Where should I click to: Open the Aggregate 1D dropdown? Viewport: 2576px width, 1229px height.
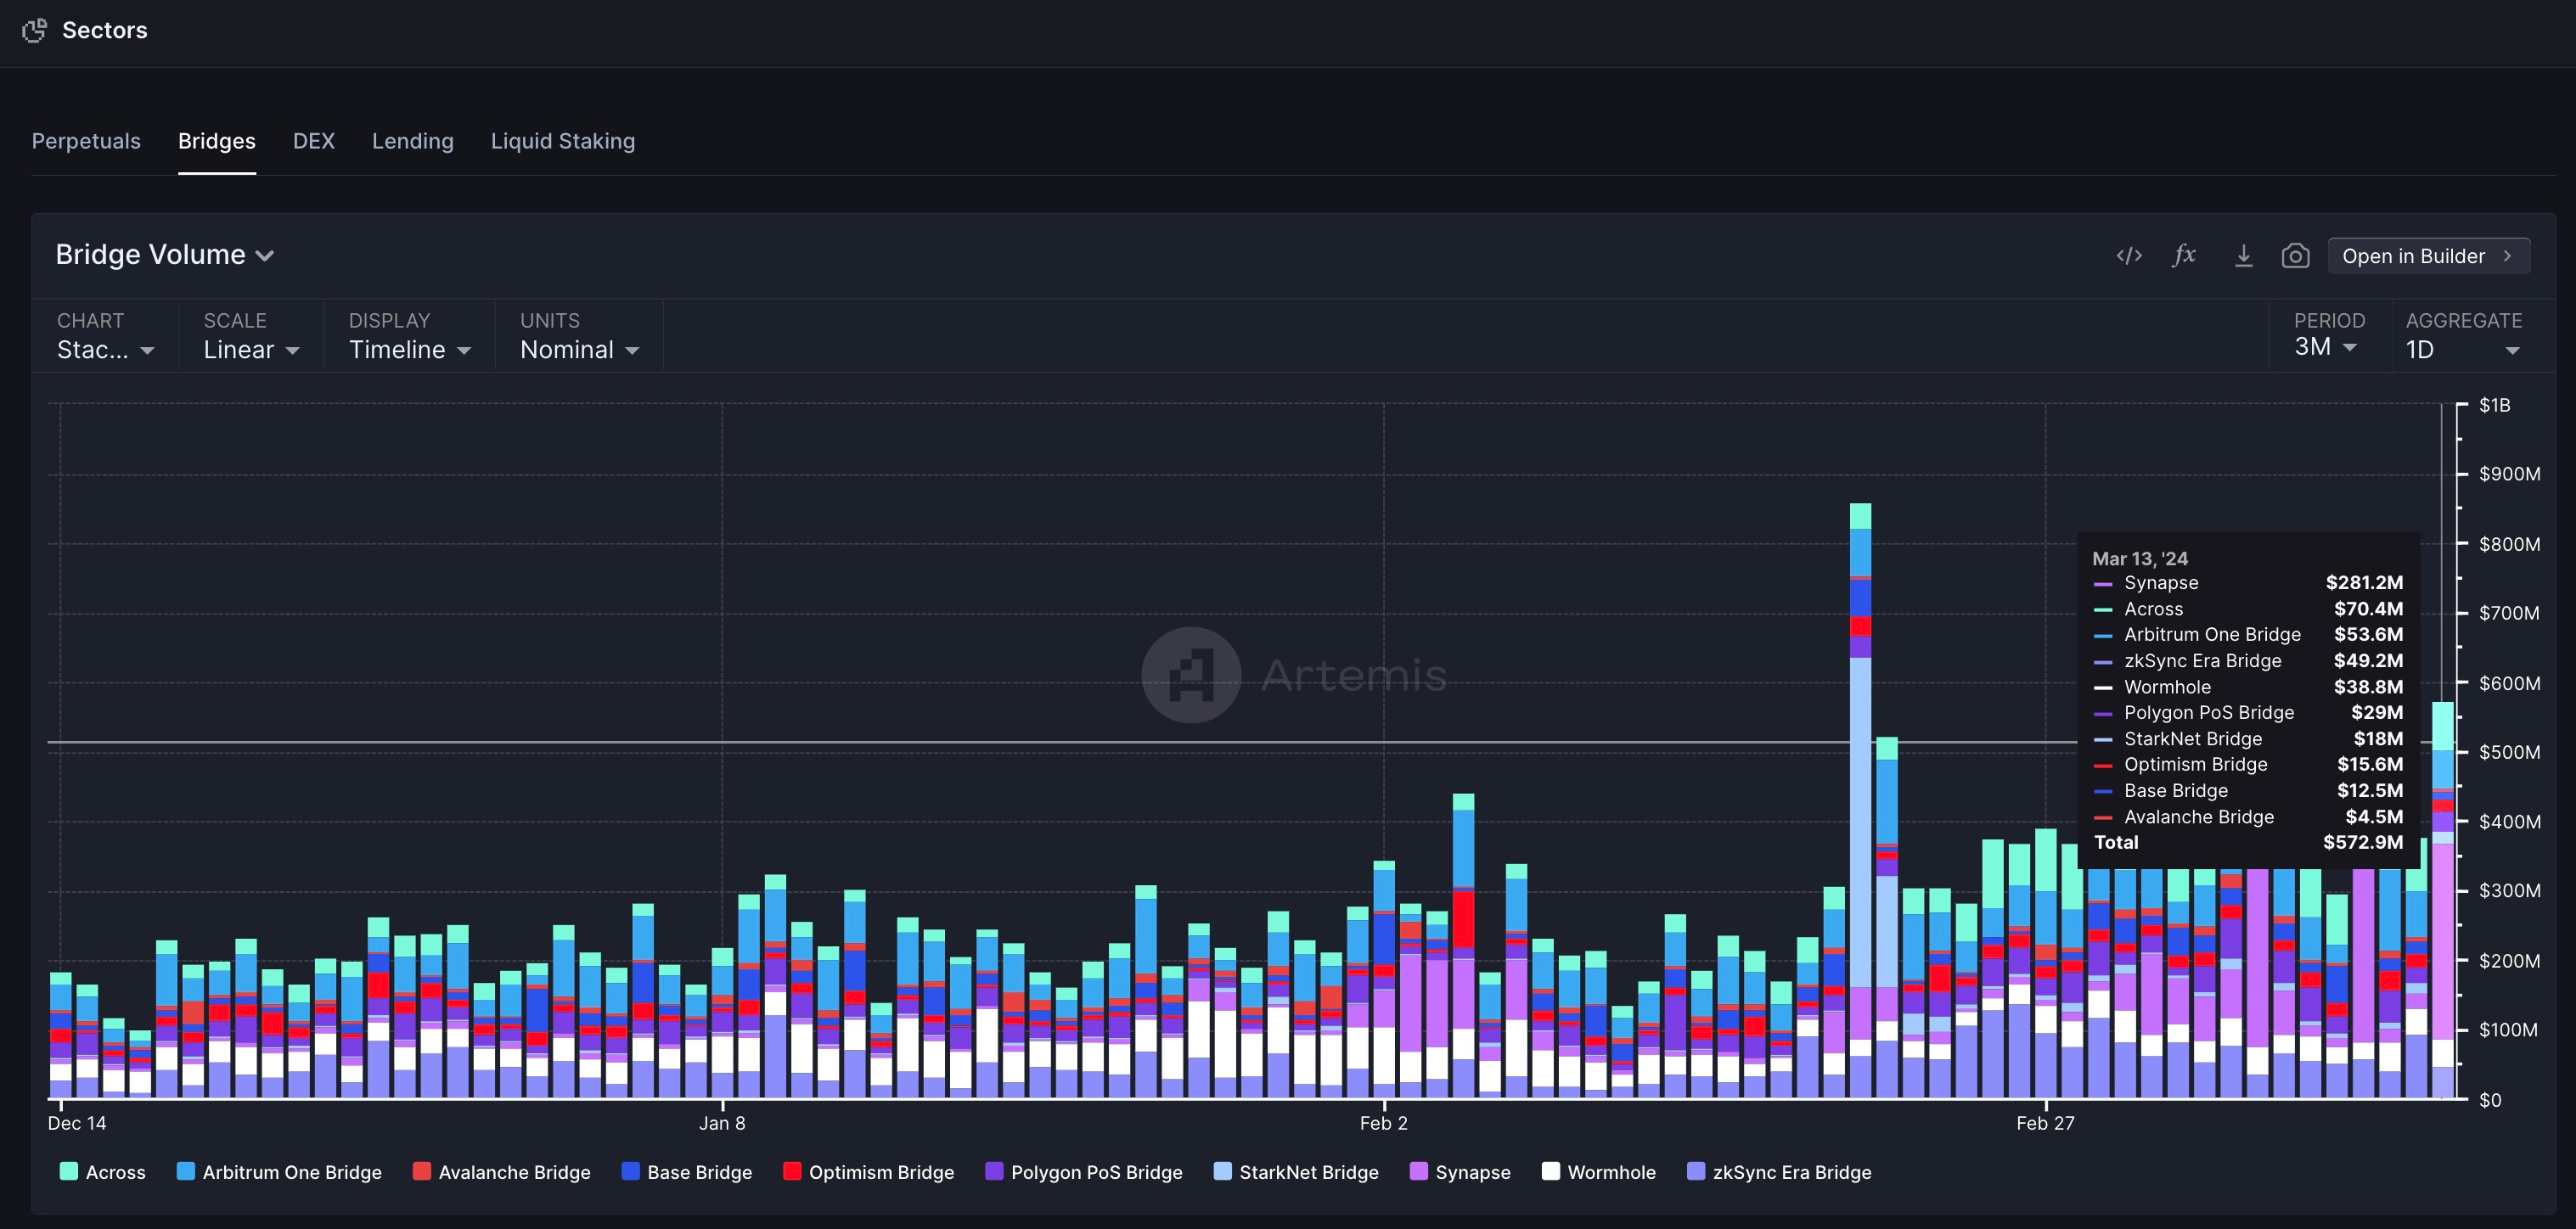(2463, 337)
